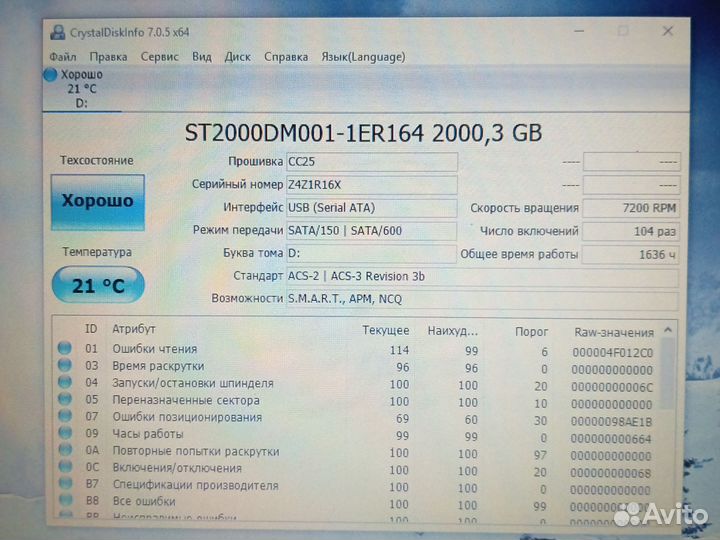The height and width of the screenshot is (540, 720).
Task: Click the Наихуд... column header
Action: coord(453,331)
